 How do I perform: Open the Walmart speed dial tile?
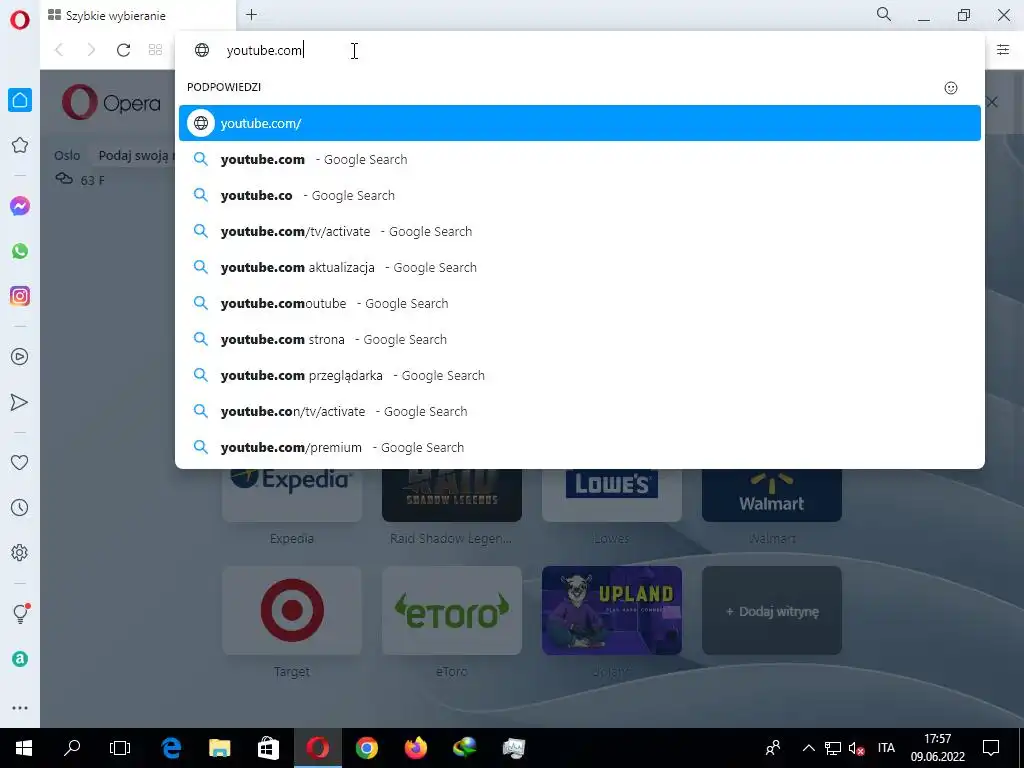tap(772, 495)
